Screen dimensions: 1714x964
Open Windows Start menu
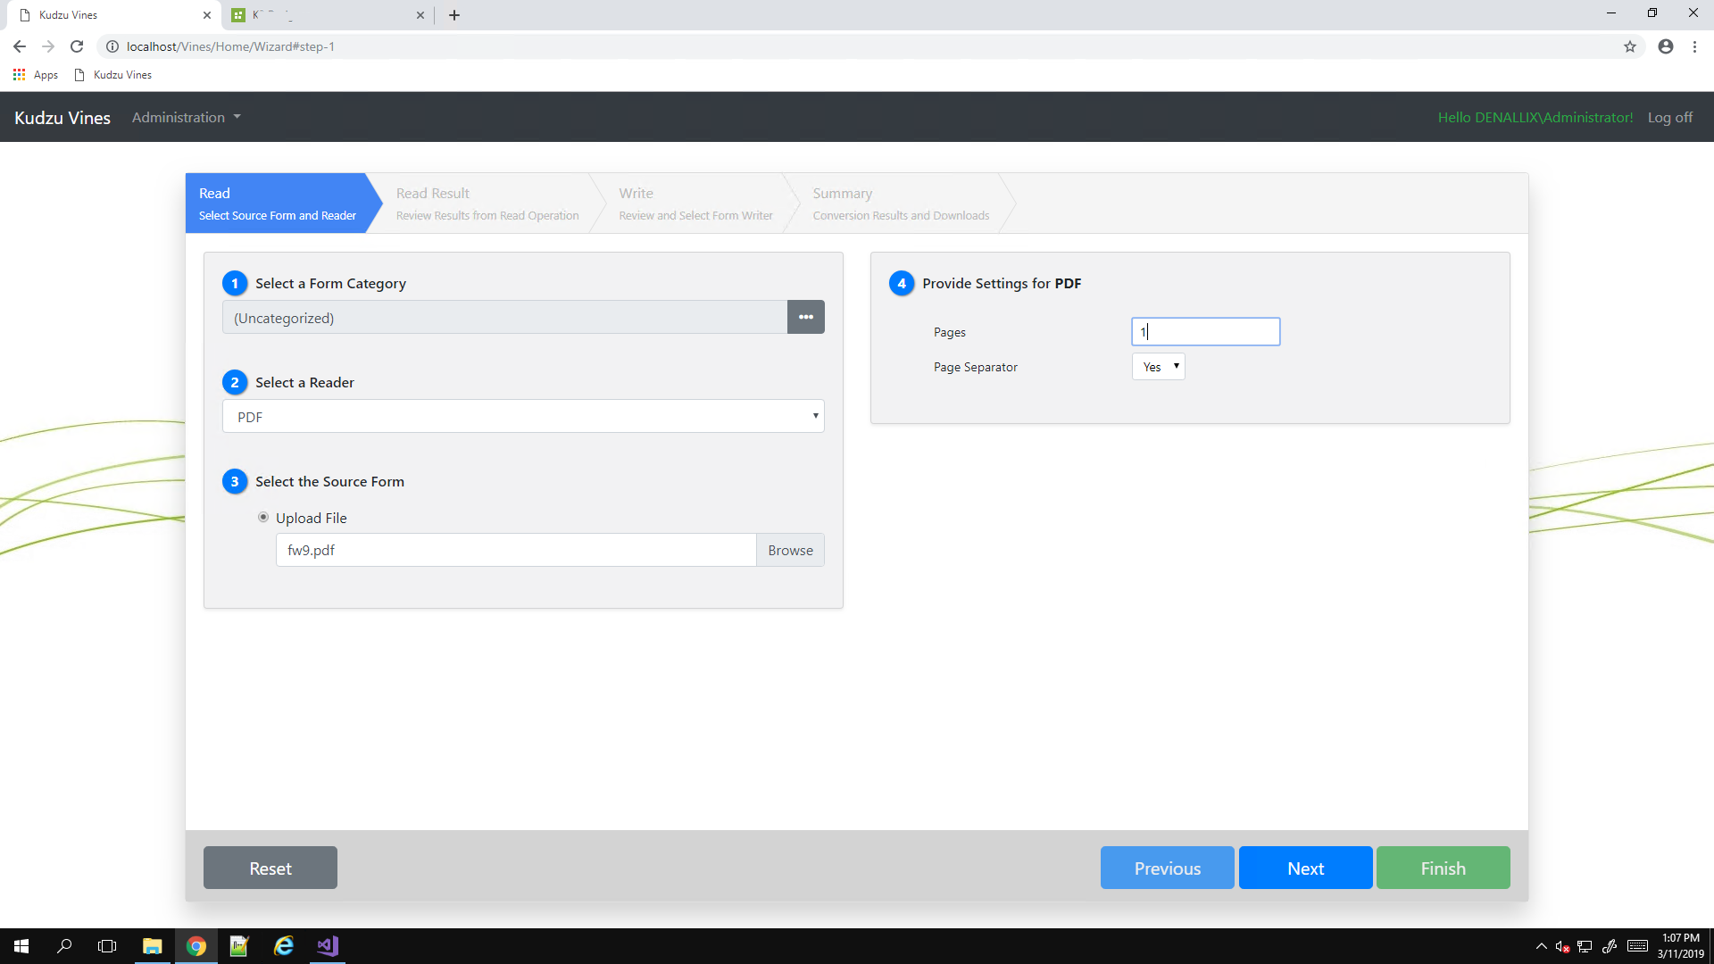pyautogui.click(x=21, y=946)
